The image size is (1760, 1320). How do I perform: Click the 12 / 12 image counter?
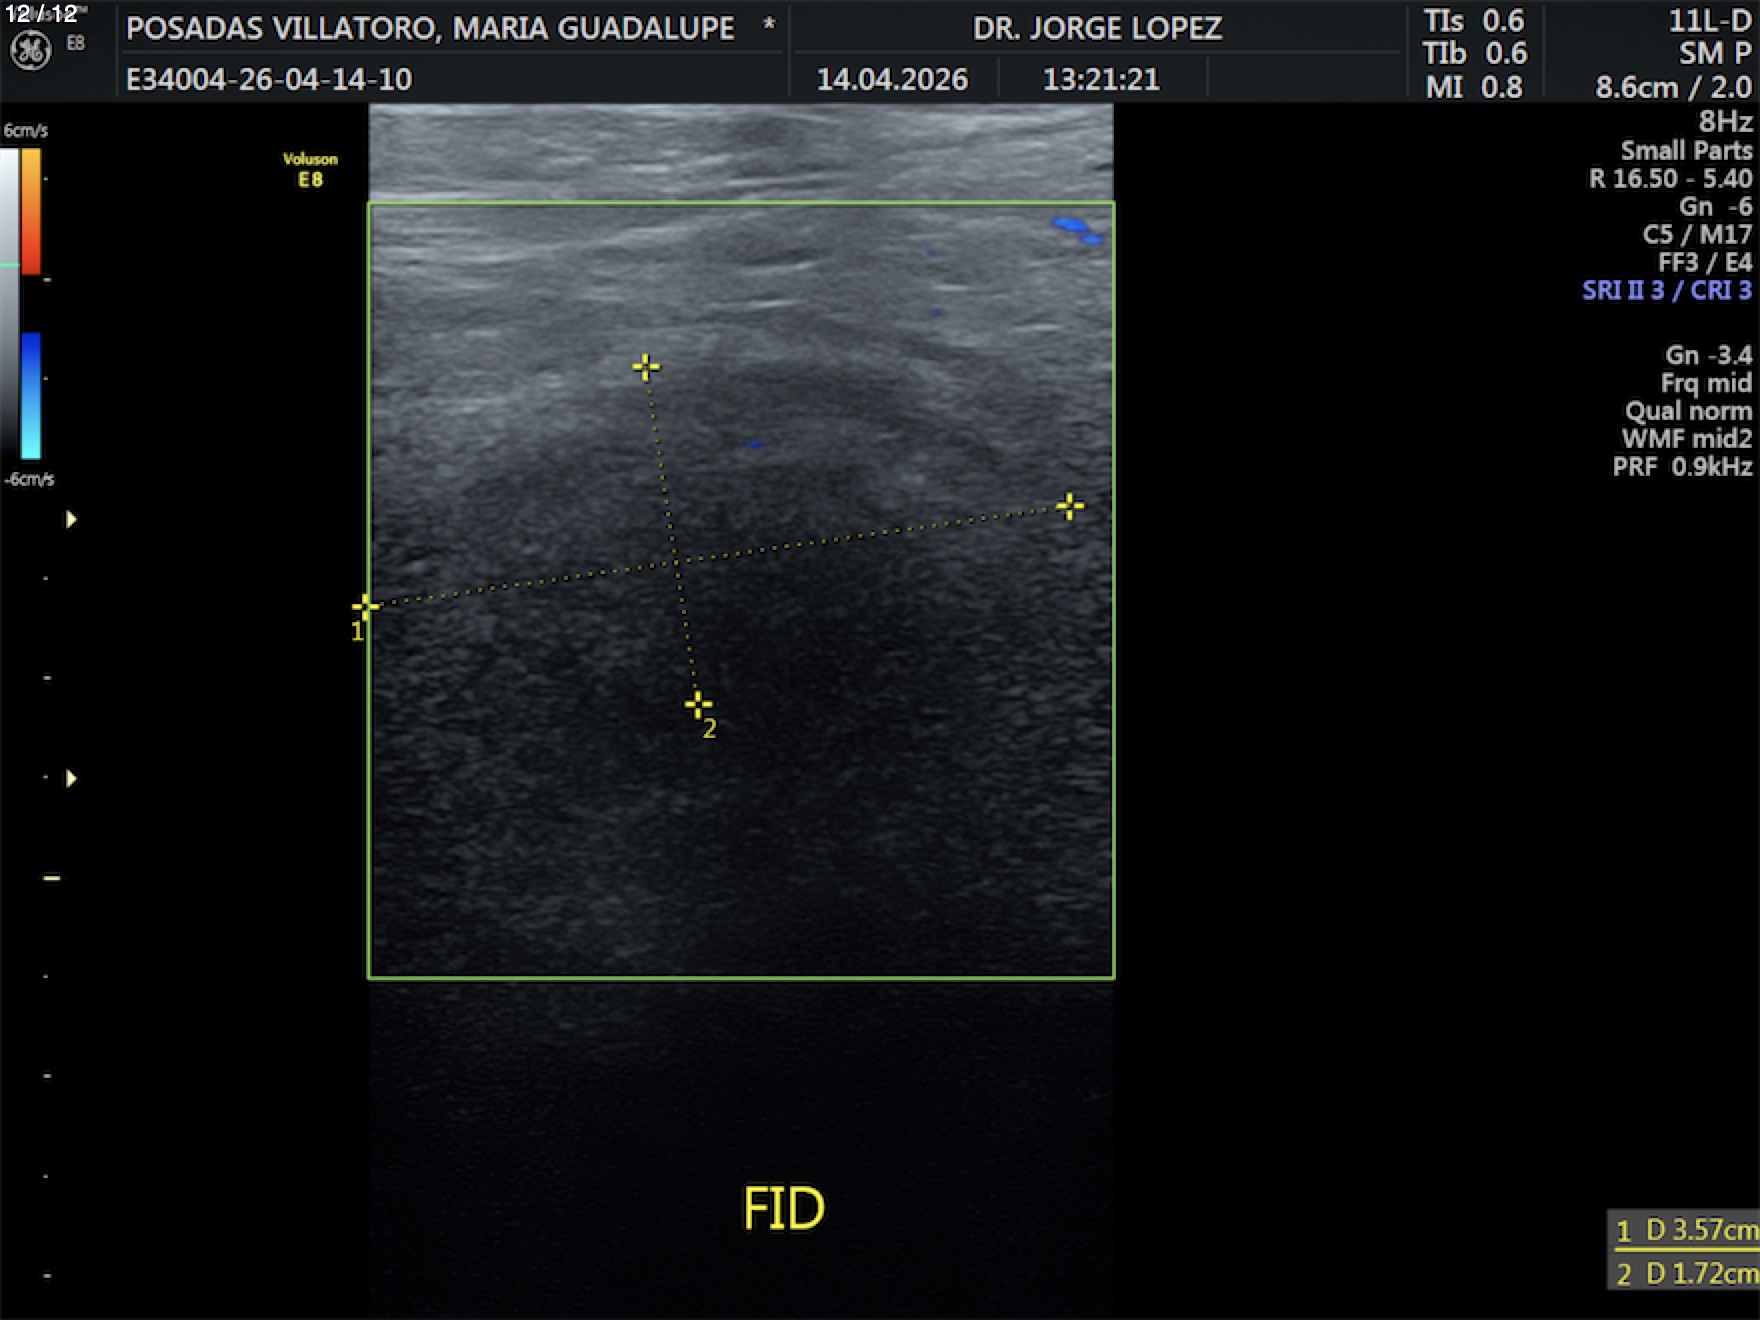tap(41, 14)
